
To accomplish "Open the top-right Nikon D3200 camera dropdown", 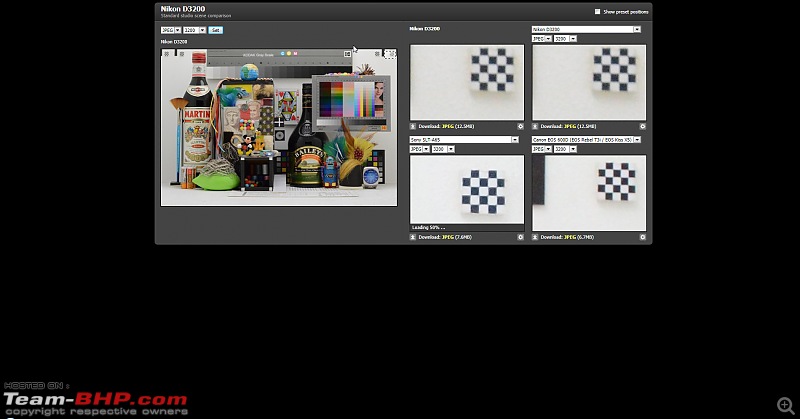I will pyautogui.click(x=586, y=29).
